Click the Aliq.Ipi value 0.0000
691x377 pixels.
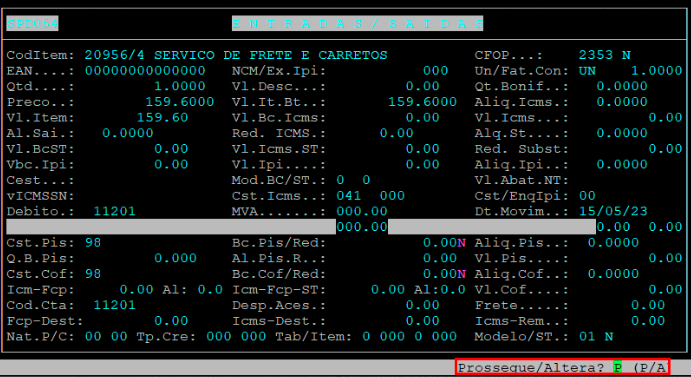[x=622, y=164]
